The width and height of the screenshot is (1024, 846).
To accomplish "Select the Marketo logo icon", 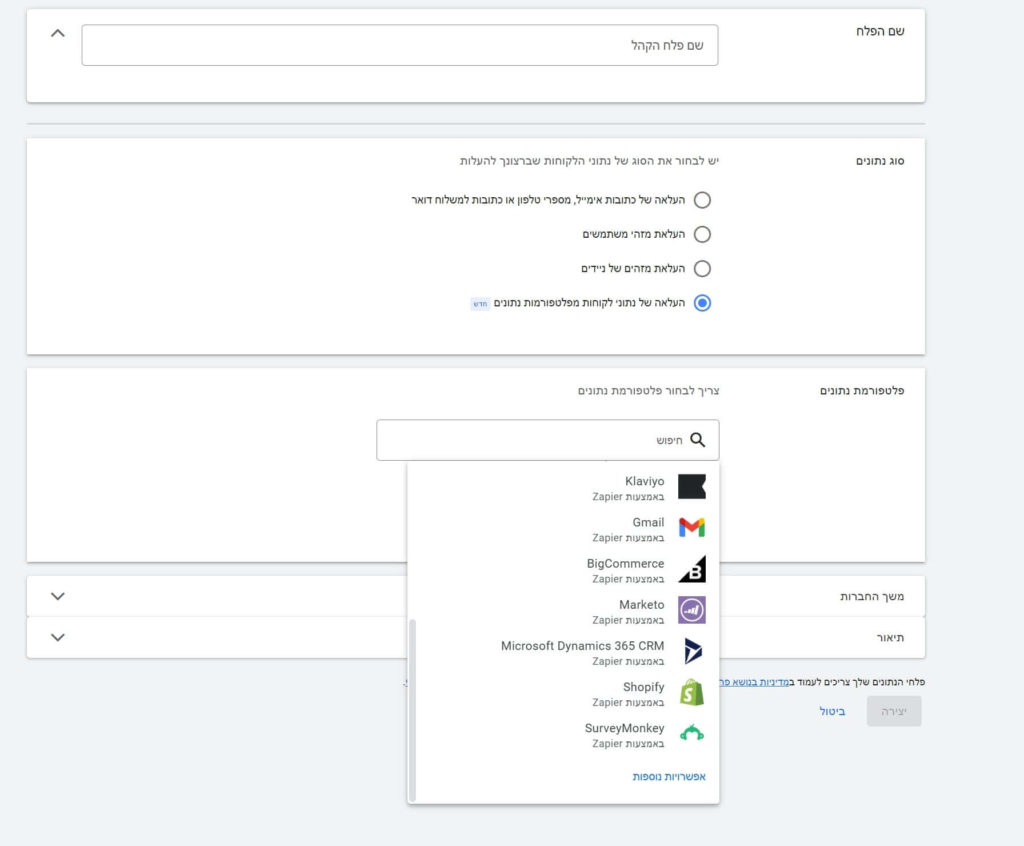I will click(x=692, y=610).
